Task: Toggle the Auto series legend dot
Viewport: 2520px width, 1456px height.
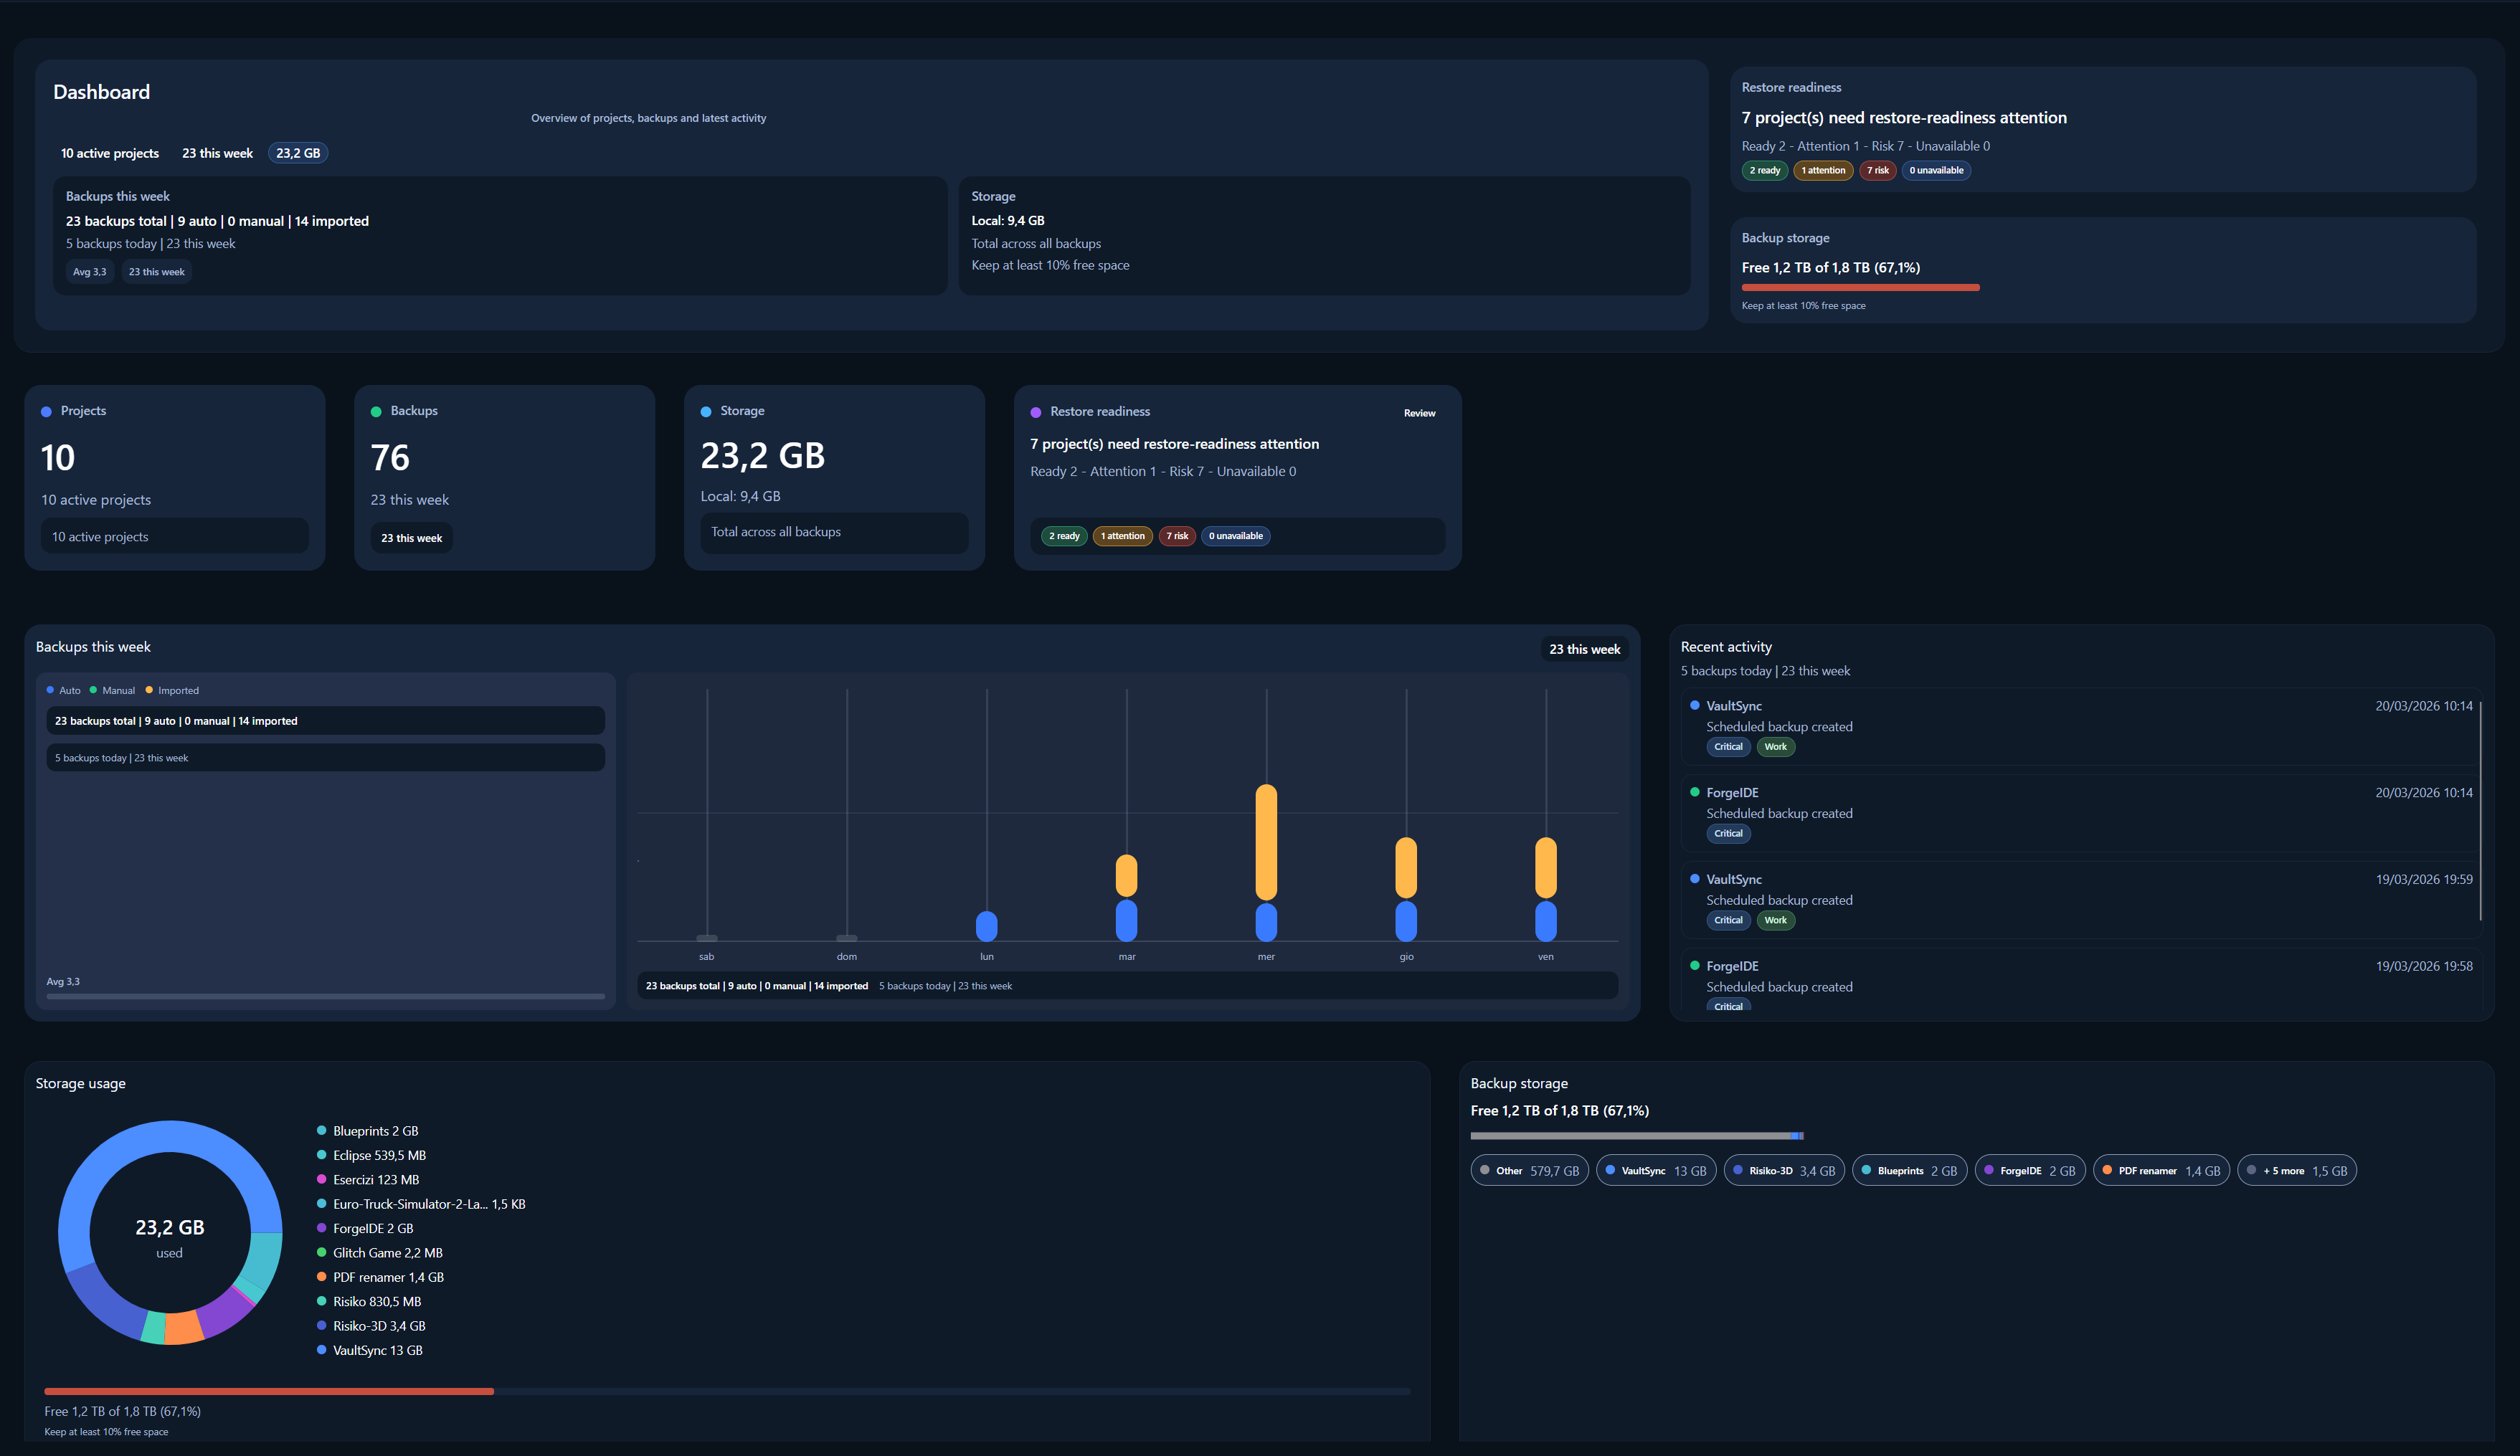Action: point(50,690)
